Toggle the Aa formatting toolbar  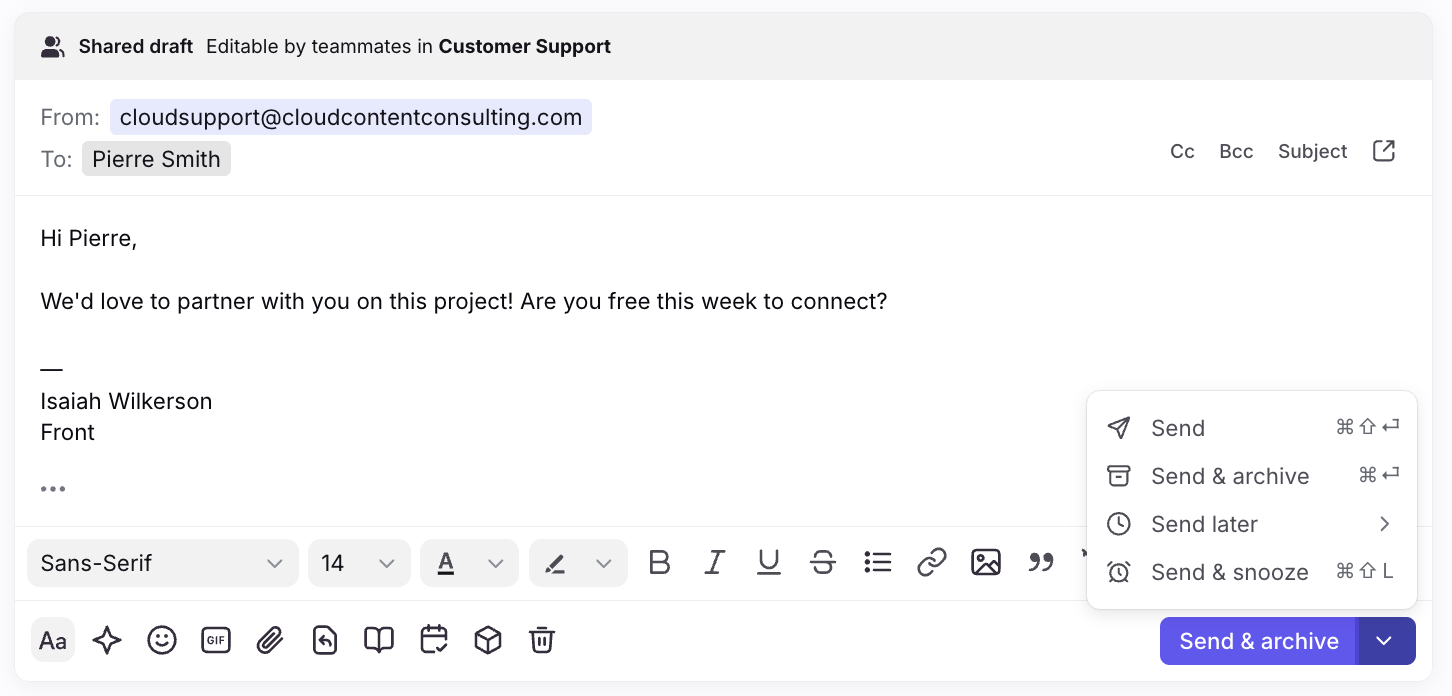point(53,640)
